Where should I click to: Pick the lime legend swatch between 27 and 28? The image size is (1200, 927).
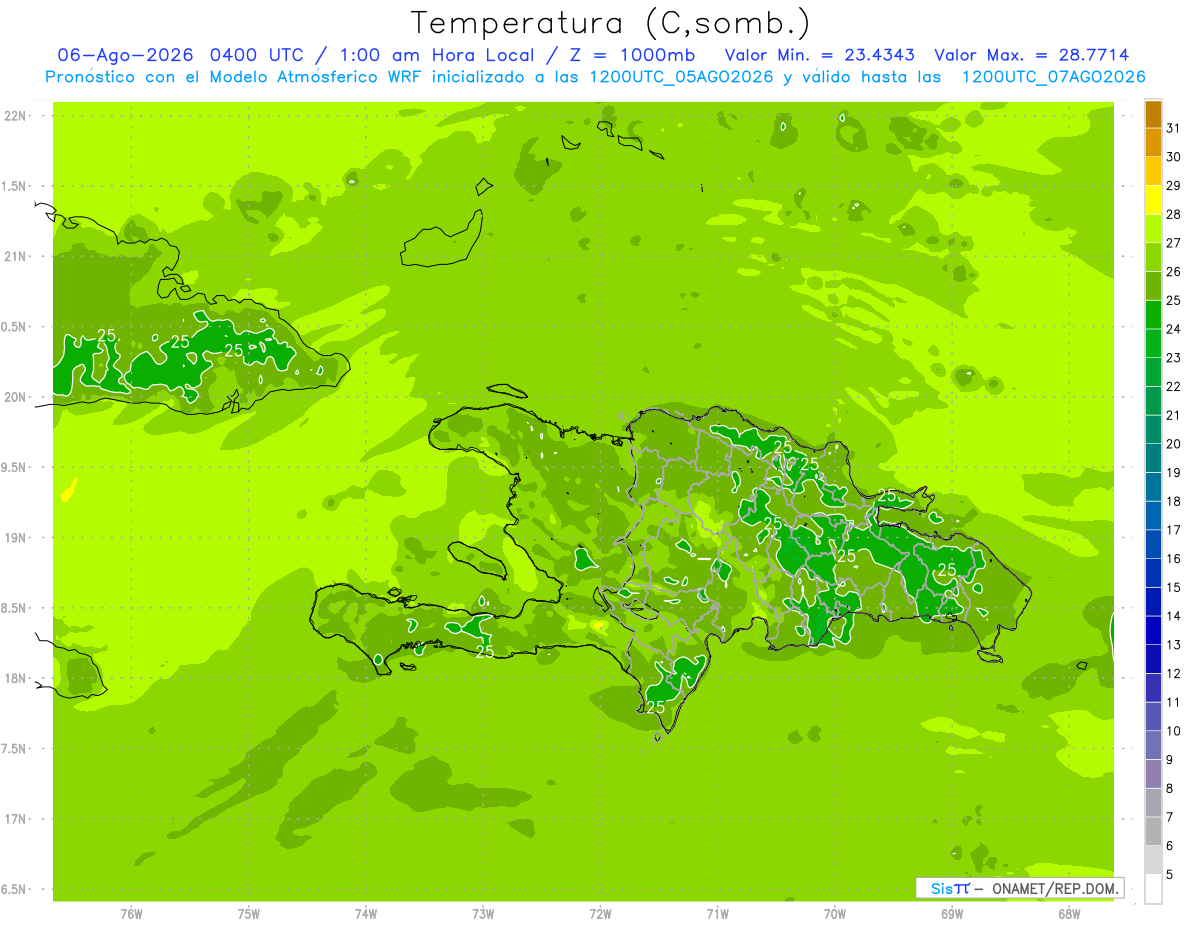pos(1153,229)
